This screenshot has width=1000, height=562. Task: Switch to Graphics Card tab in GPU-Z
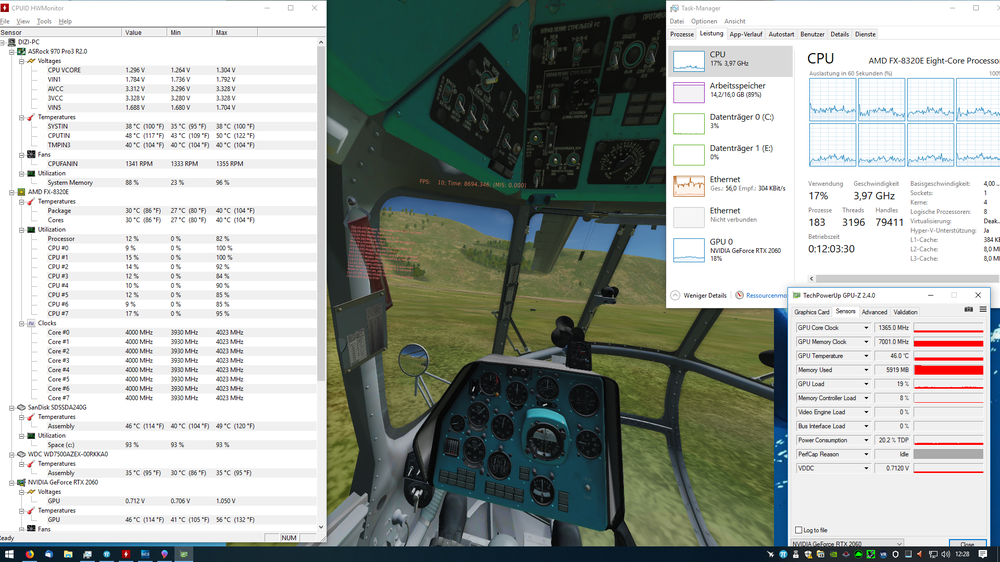pyautogui.click(x=811, y=312)
